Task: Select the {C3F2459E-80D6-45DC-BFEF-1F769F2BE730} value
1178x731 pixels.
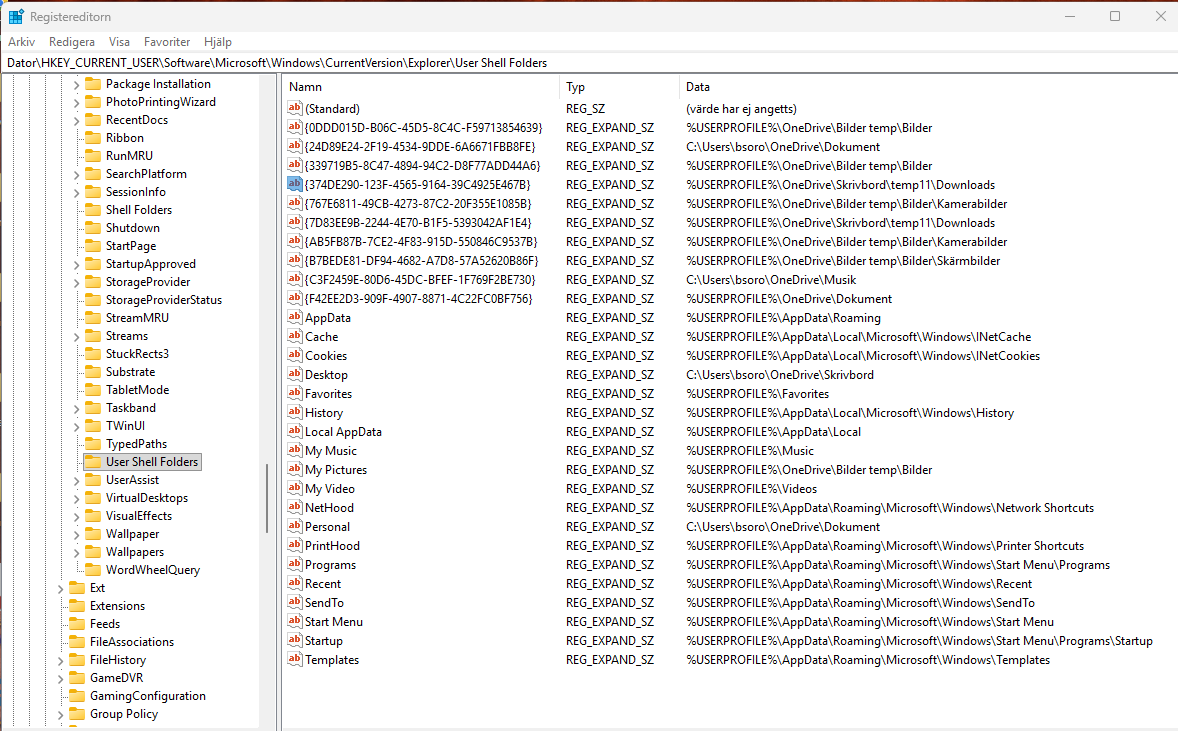Action: pos(420,279)
